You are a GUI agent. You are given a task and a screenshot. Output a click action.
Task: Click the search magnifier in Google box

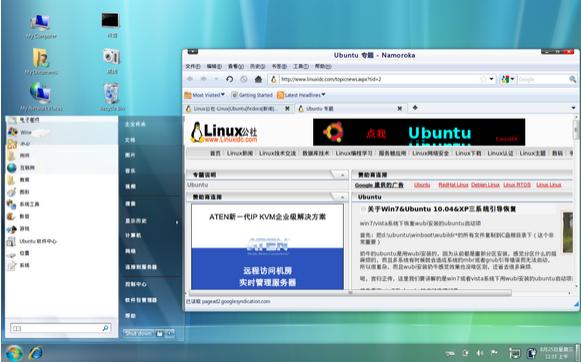coord(572,79)
